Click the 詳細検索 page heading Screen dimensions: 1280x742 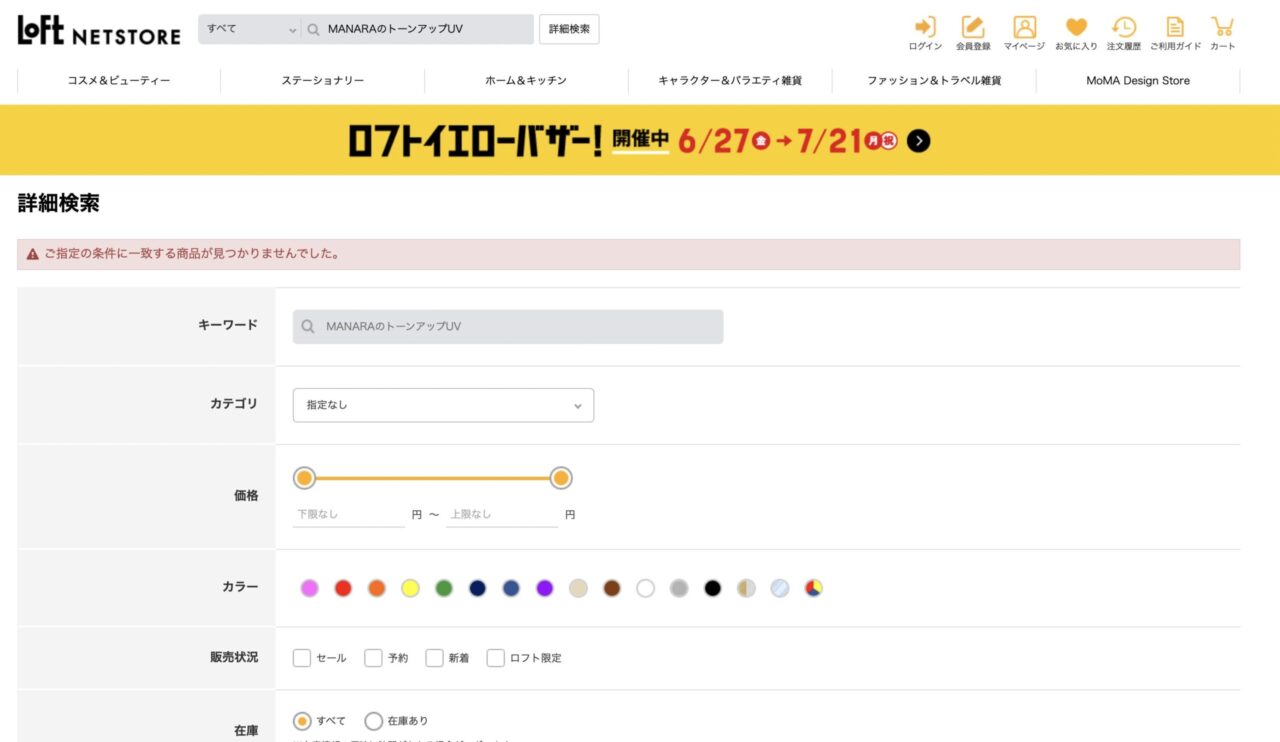point(59,204)
